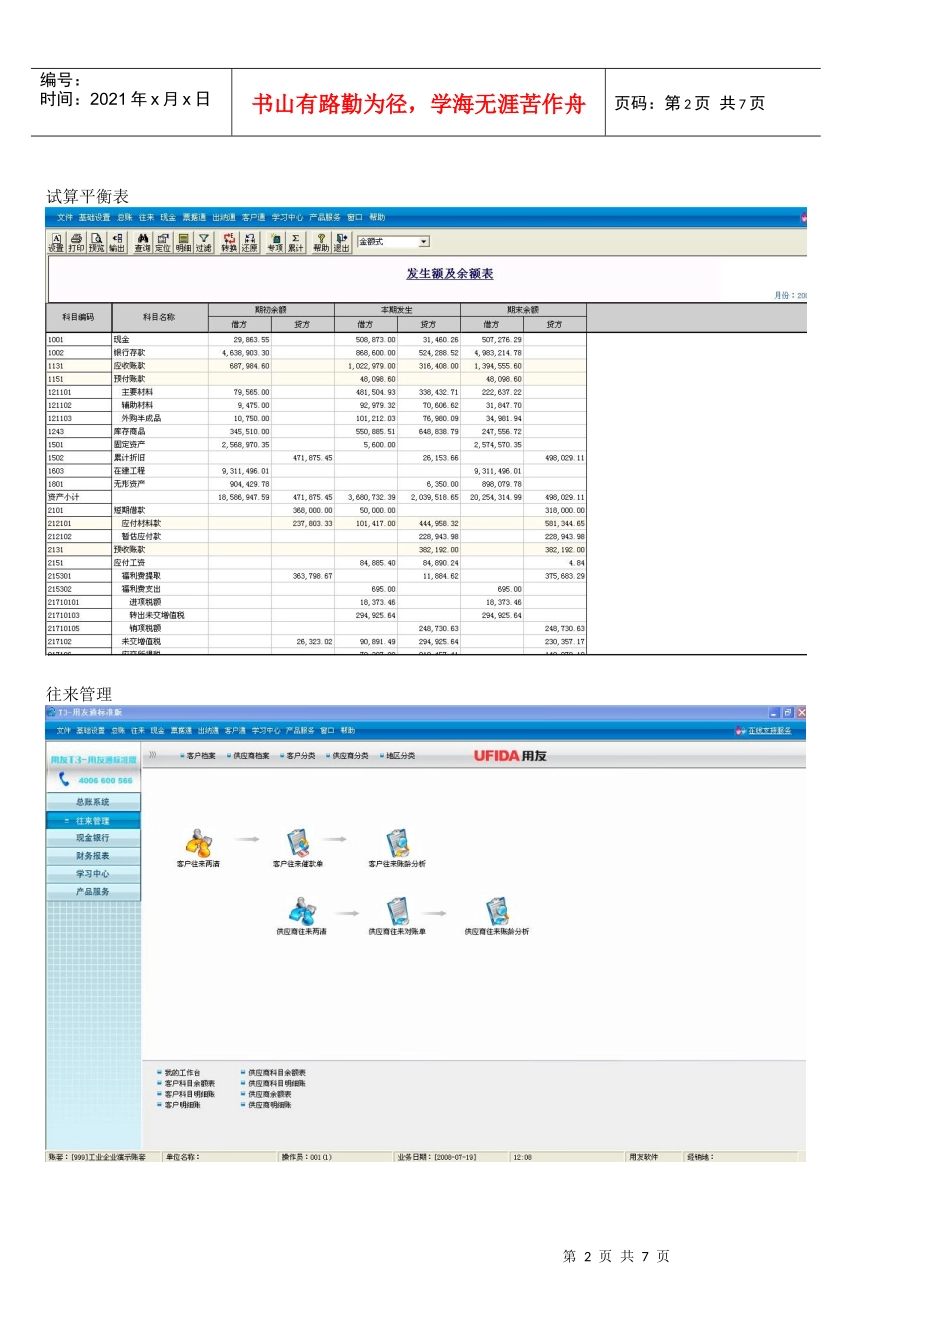The width and height of the screenshot is (950, 1344).
Task: Open the 供应商明细账 link
Action: coord(270,1106)
